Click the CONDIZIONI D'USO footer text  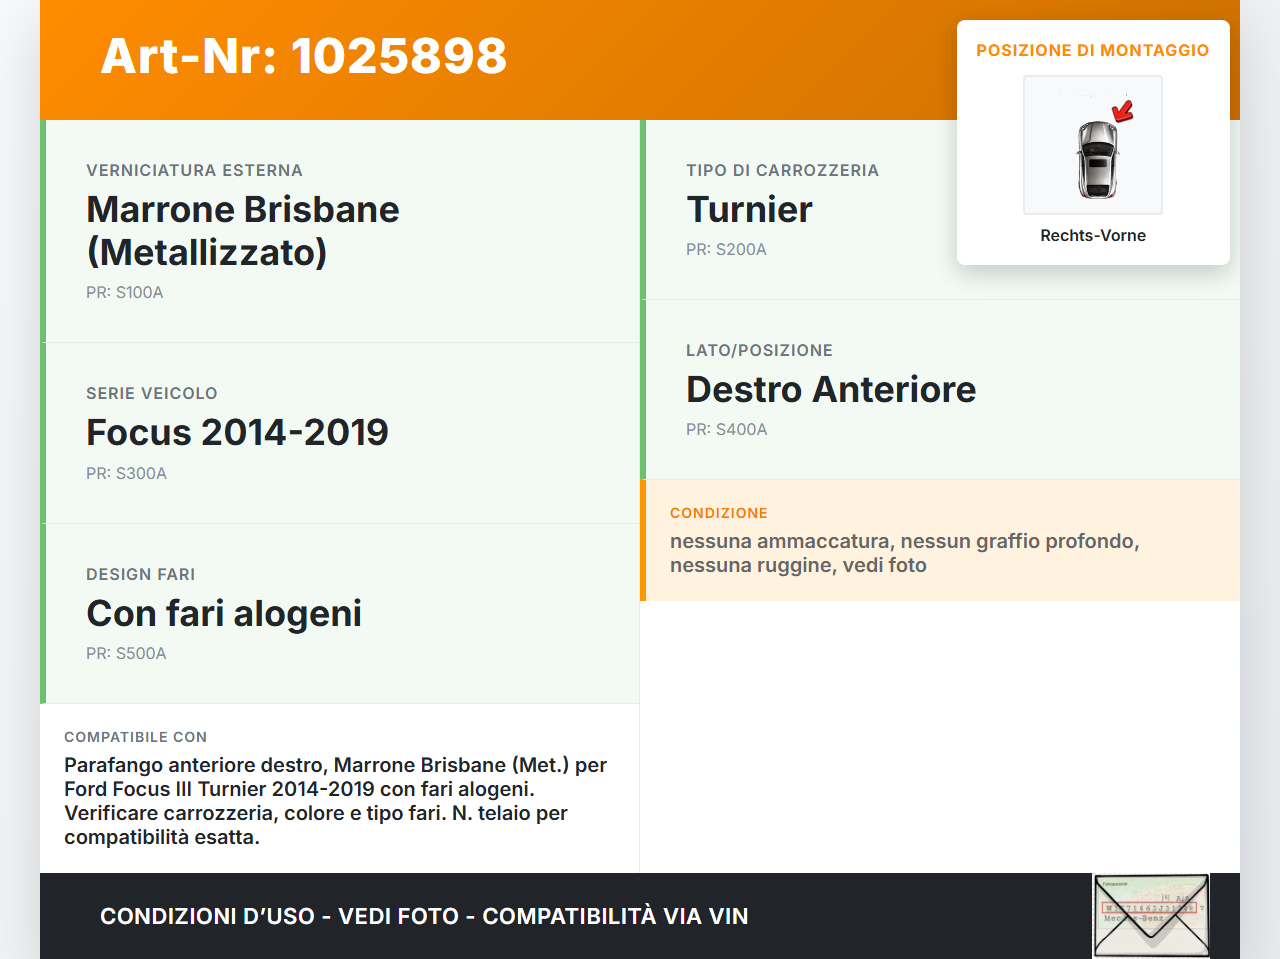point(424,916)
